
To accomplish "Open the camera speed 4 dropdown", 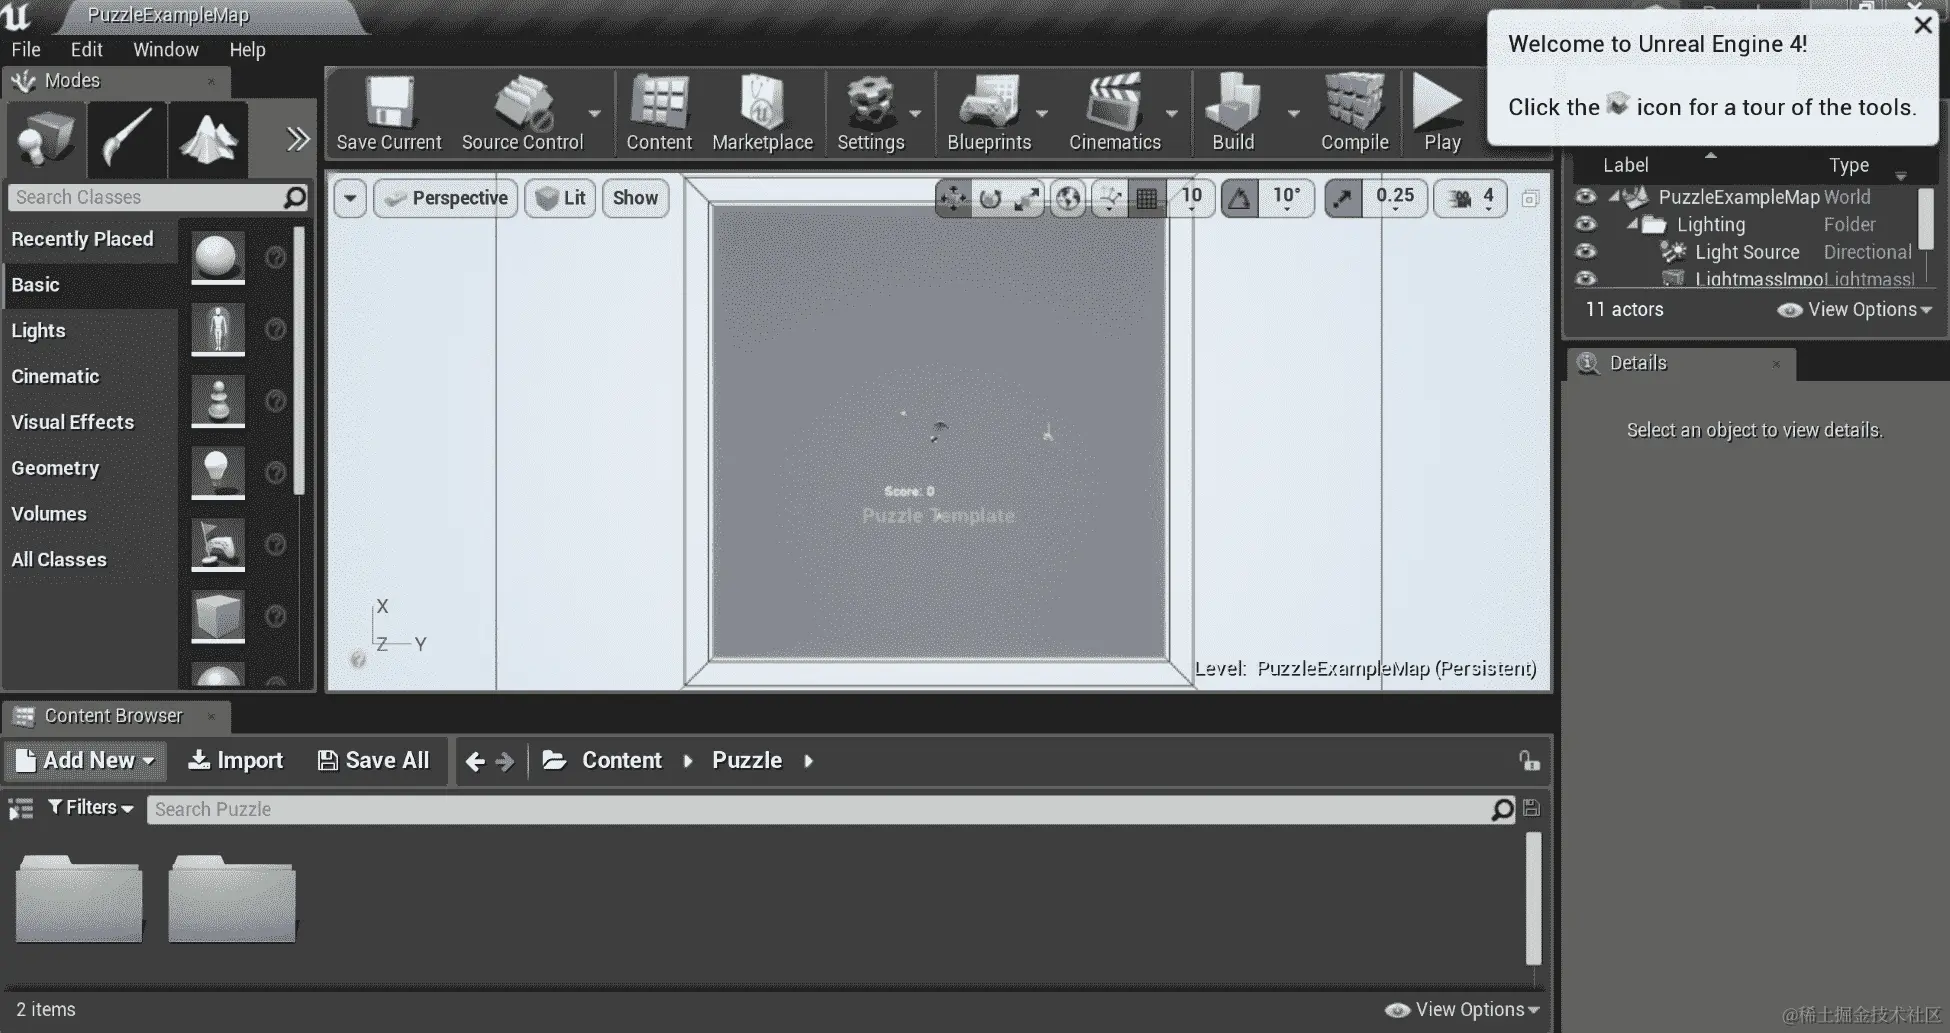I will (1472, 198).
